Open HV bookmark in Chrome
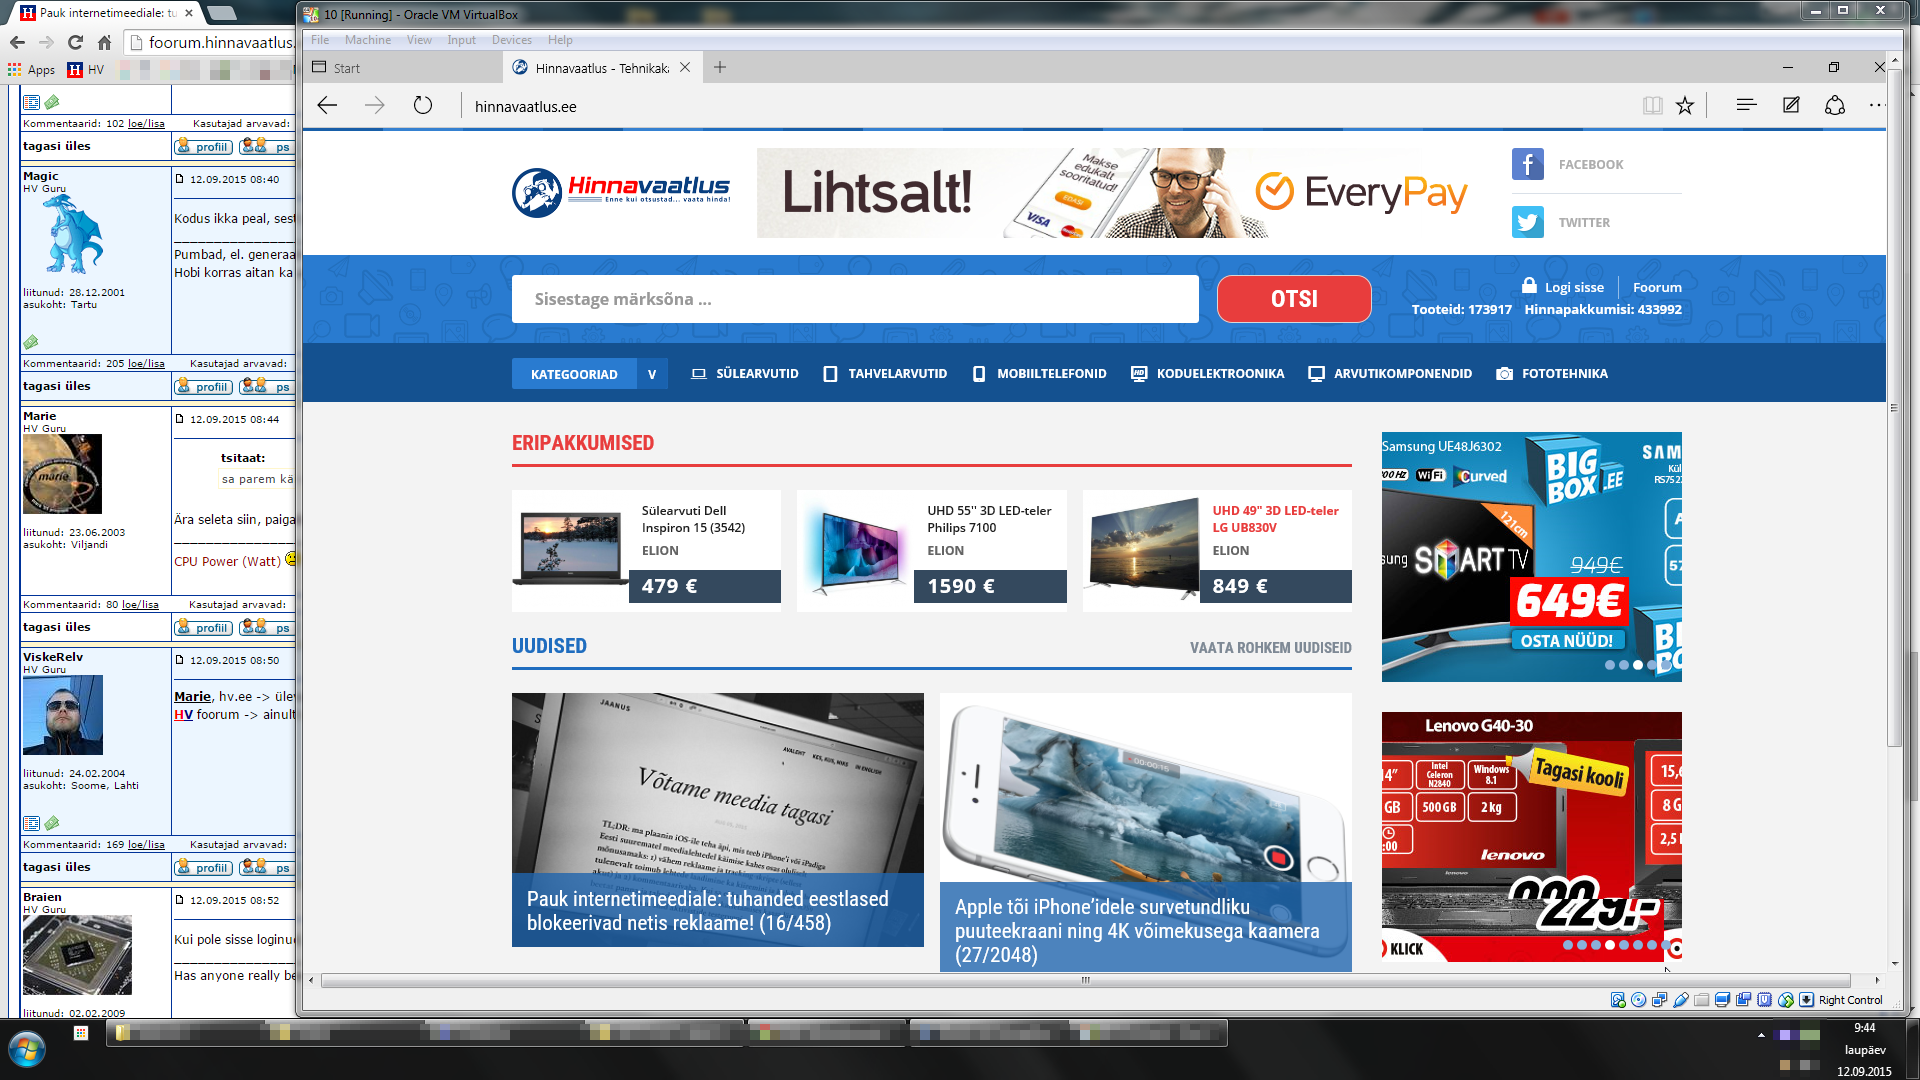The image size is (1920, 1080). [86, 70]
